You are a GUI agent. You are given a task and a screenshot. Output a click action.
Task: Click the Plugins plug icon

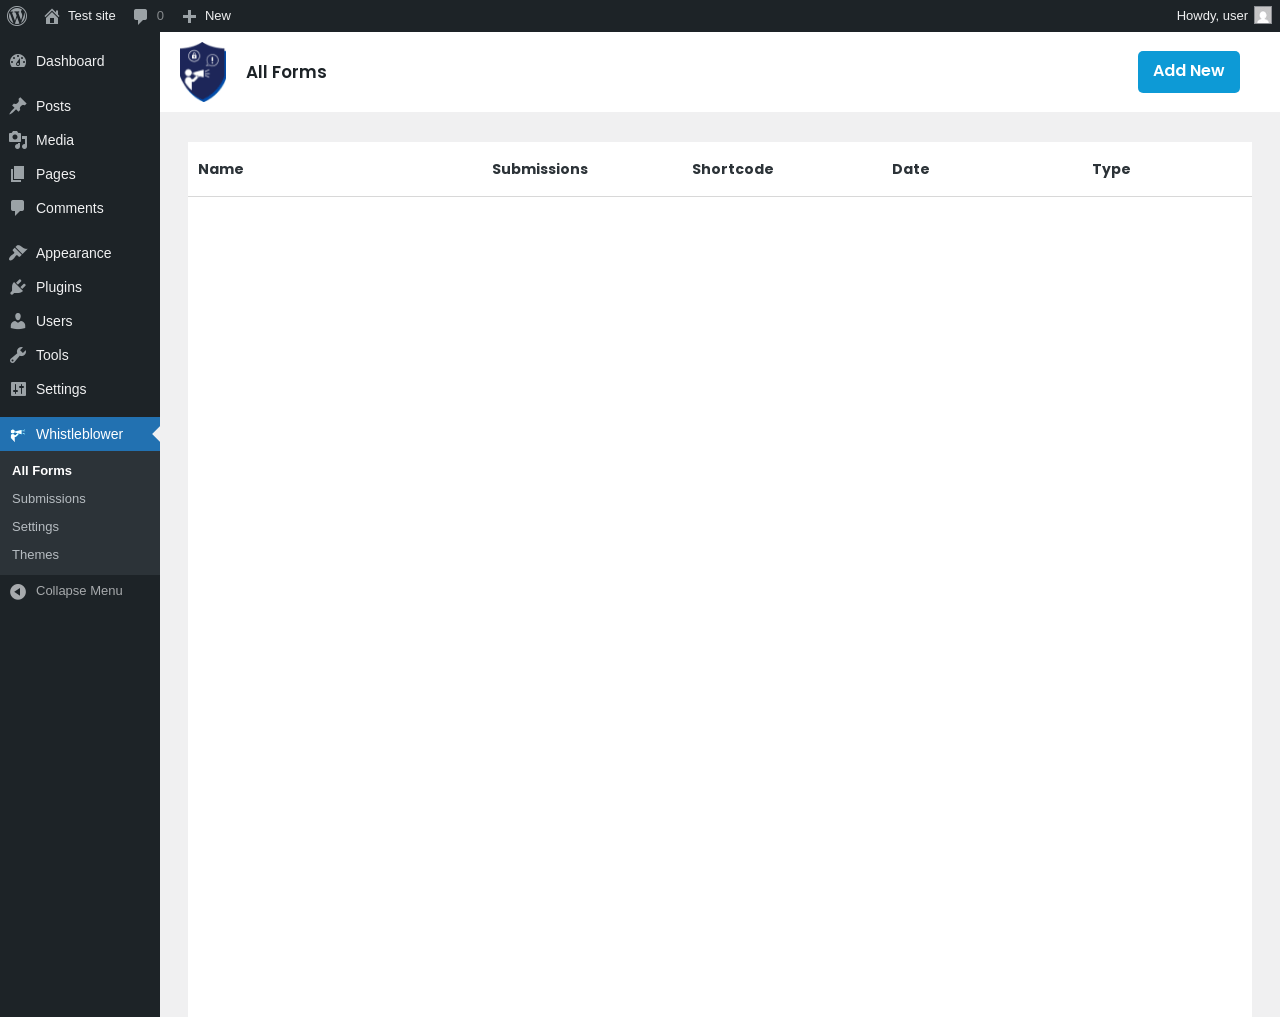pos(18,287)
